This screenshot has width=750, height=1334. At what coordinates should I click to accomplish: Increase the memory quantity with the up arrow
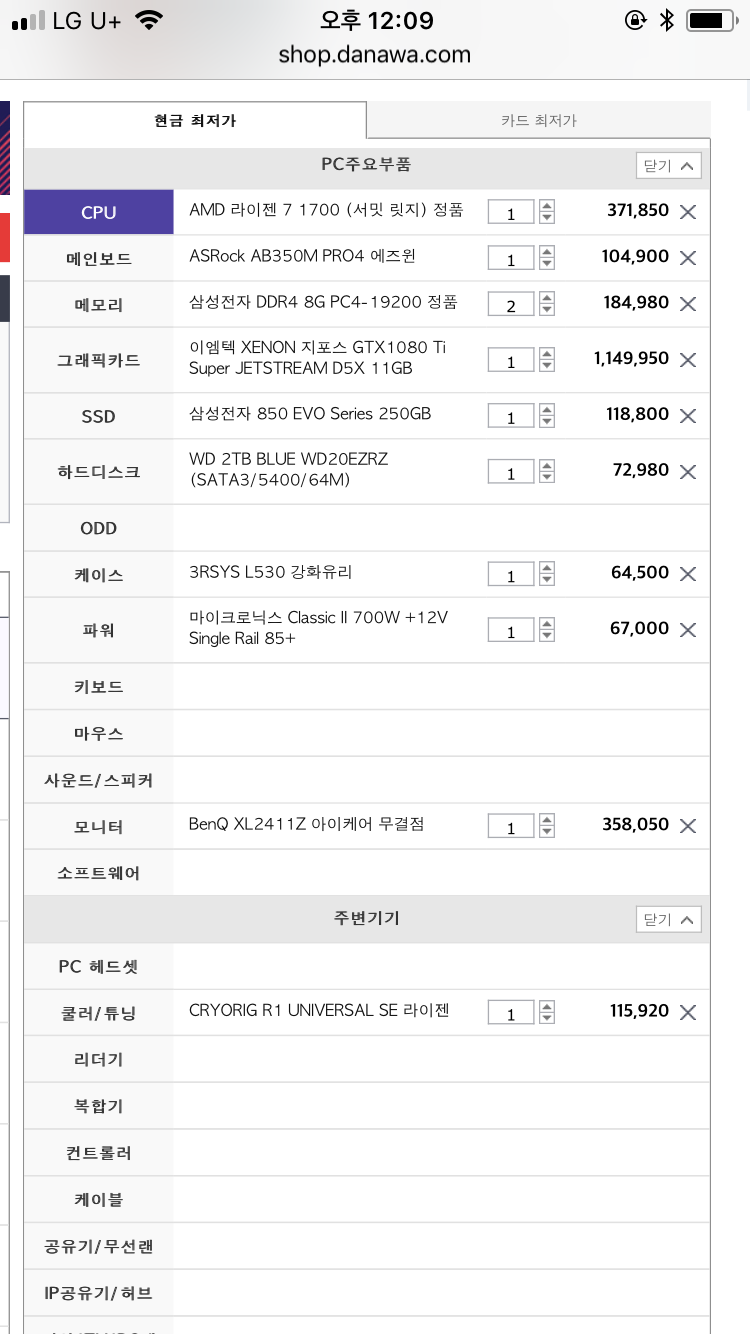coord(546,298)
